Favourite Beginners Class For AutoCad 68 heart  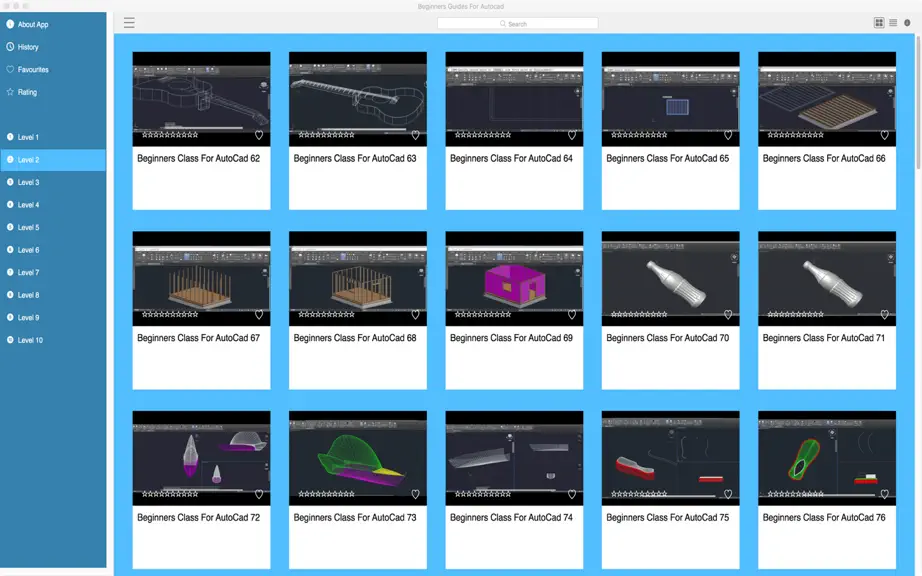[x=415, y=315]
